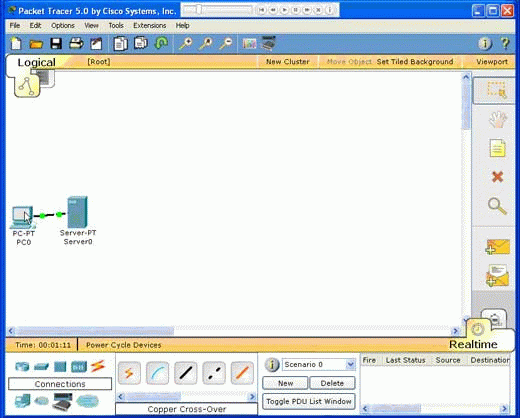Click the pause button in title bar
This screenshot has height=418, width=520.
pos(296,10)
